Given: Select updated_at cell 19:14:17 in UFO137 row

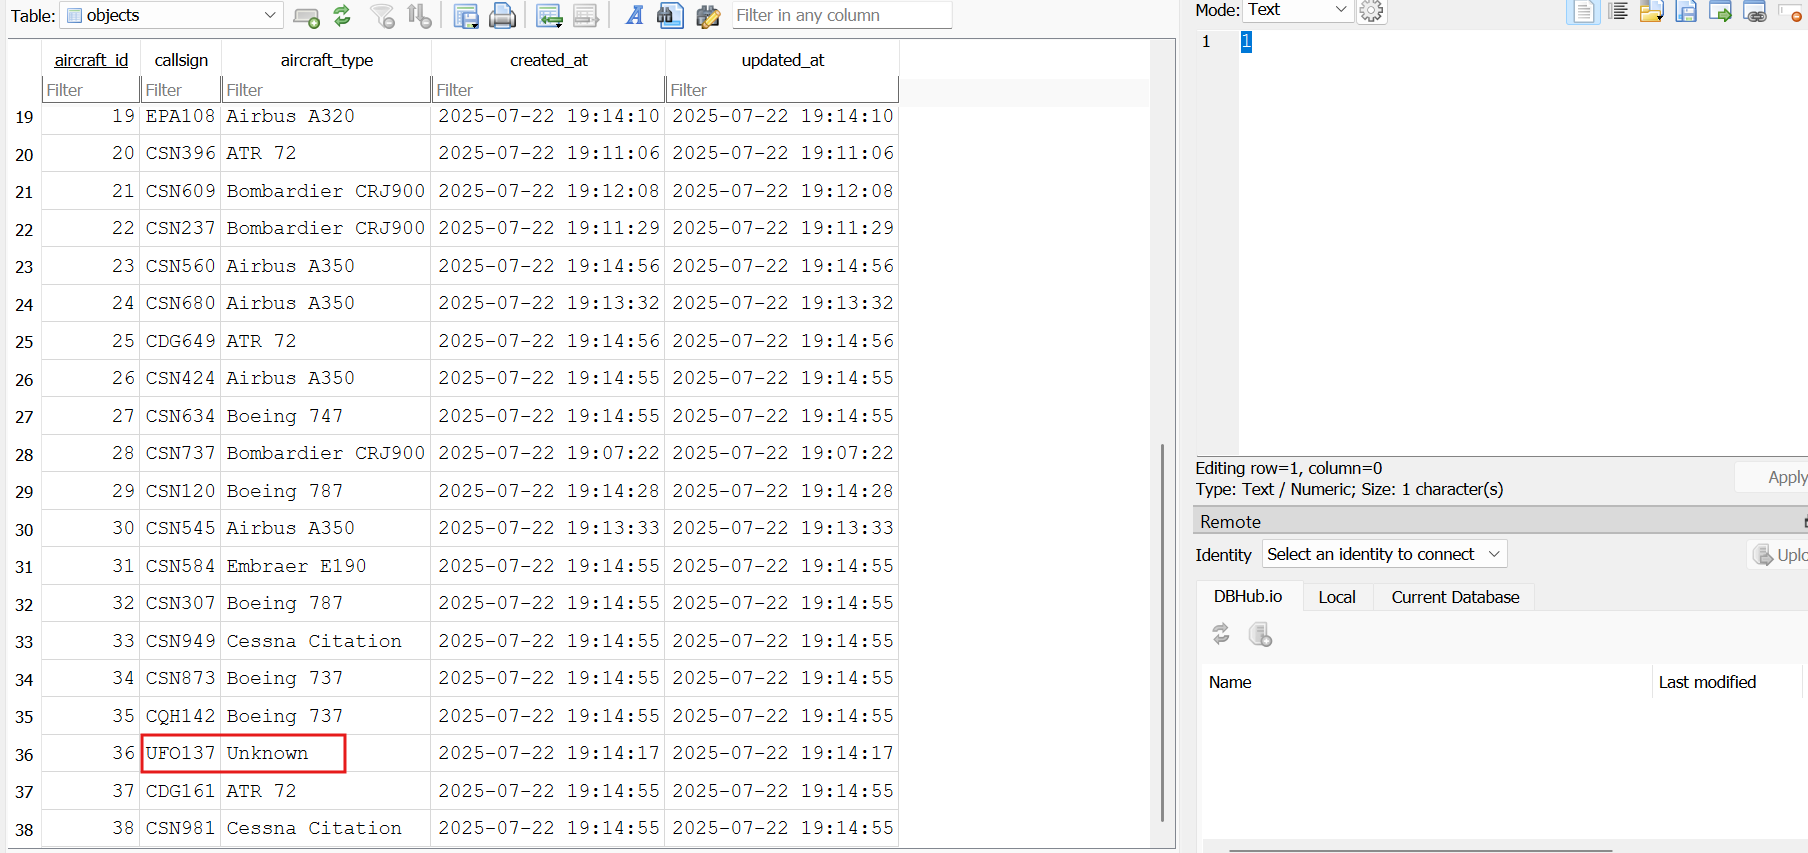Looking at the screenshot, I should [783, 753].
